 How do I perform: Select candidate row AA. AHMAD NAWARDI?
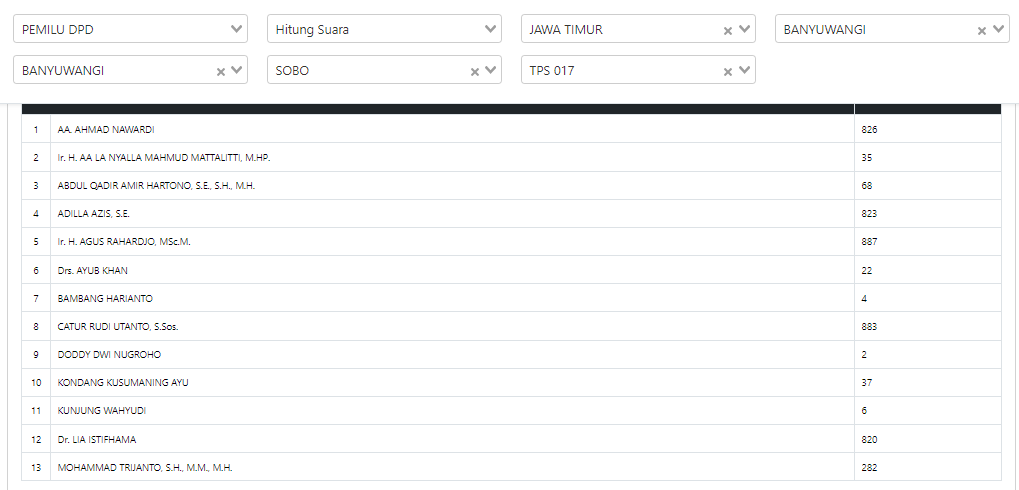click(106, 130)
